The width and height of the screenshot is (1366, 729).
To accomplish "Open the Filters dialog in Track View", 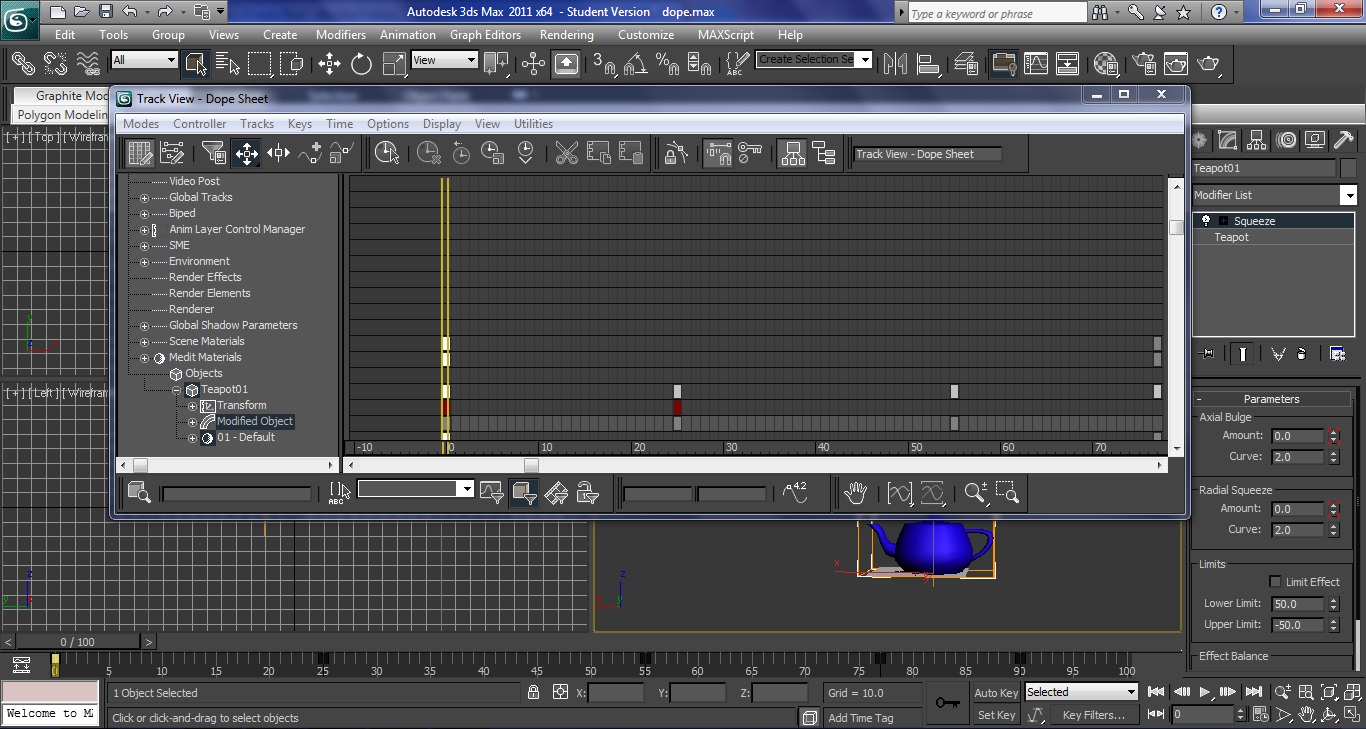I will 212,152.
